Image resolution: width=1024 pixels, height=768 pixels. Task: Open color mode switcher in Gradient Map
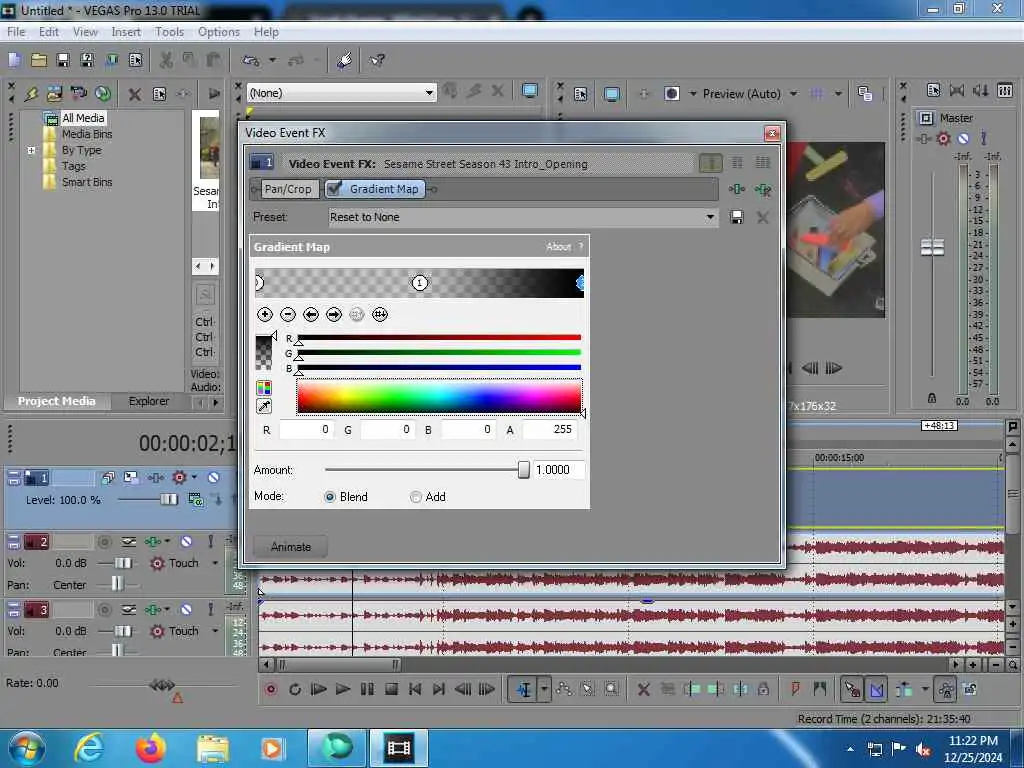pyautogui.click(x=264, y=388)
